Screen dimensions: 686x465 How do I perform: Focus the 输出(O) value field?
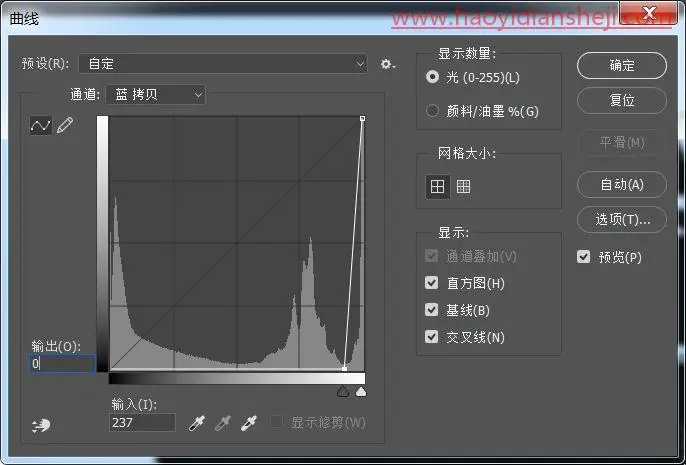63,364
